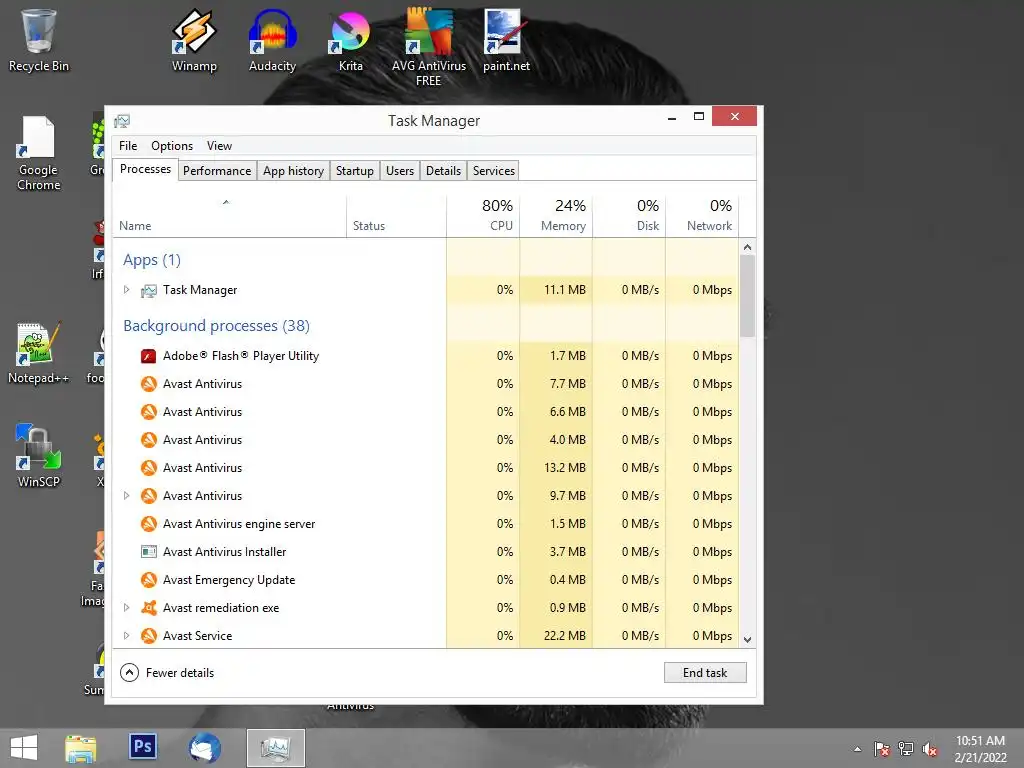
Task: Close the Task Manager window
Action: pos(735,116)
